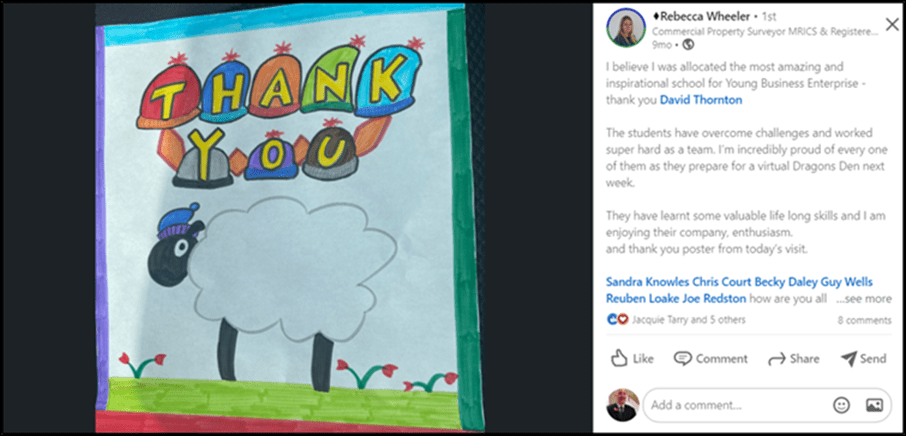Screen dimensions: 906x436
Task: Click the globe visibility icon
Action: point(688,44)
